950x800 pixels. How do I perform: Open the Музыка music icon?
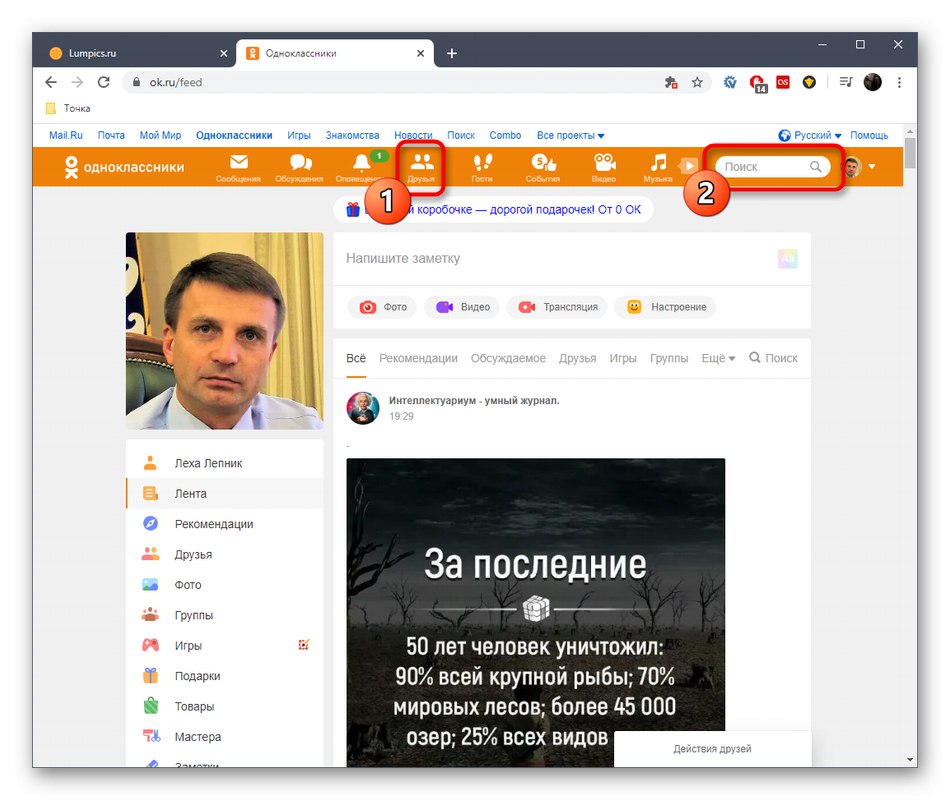tap(658, 165)
